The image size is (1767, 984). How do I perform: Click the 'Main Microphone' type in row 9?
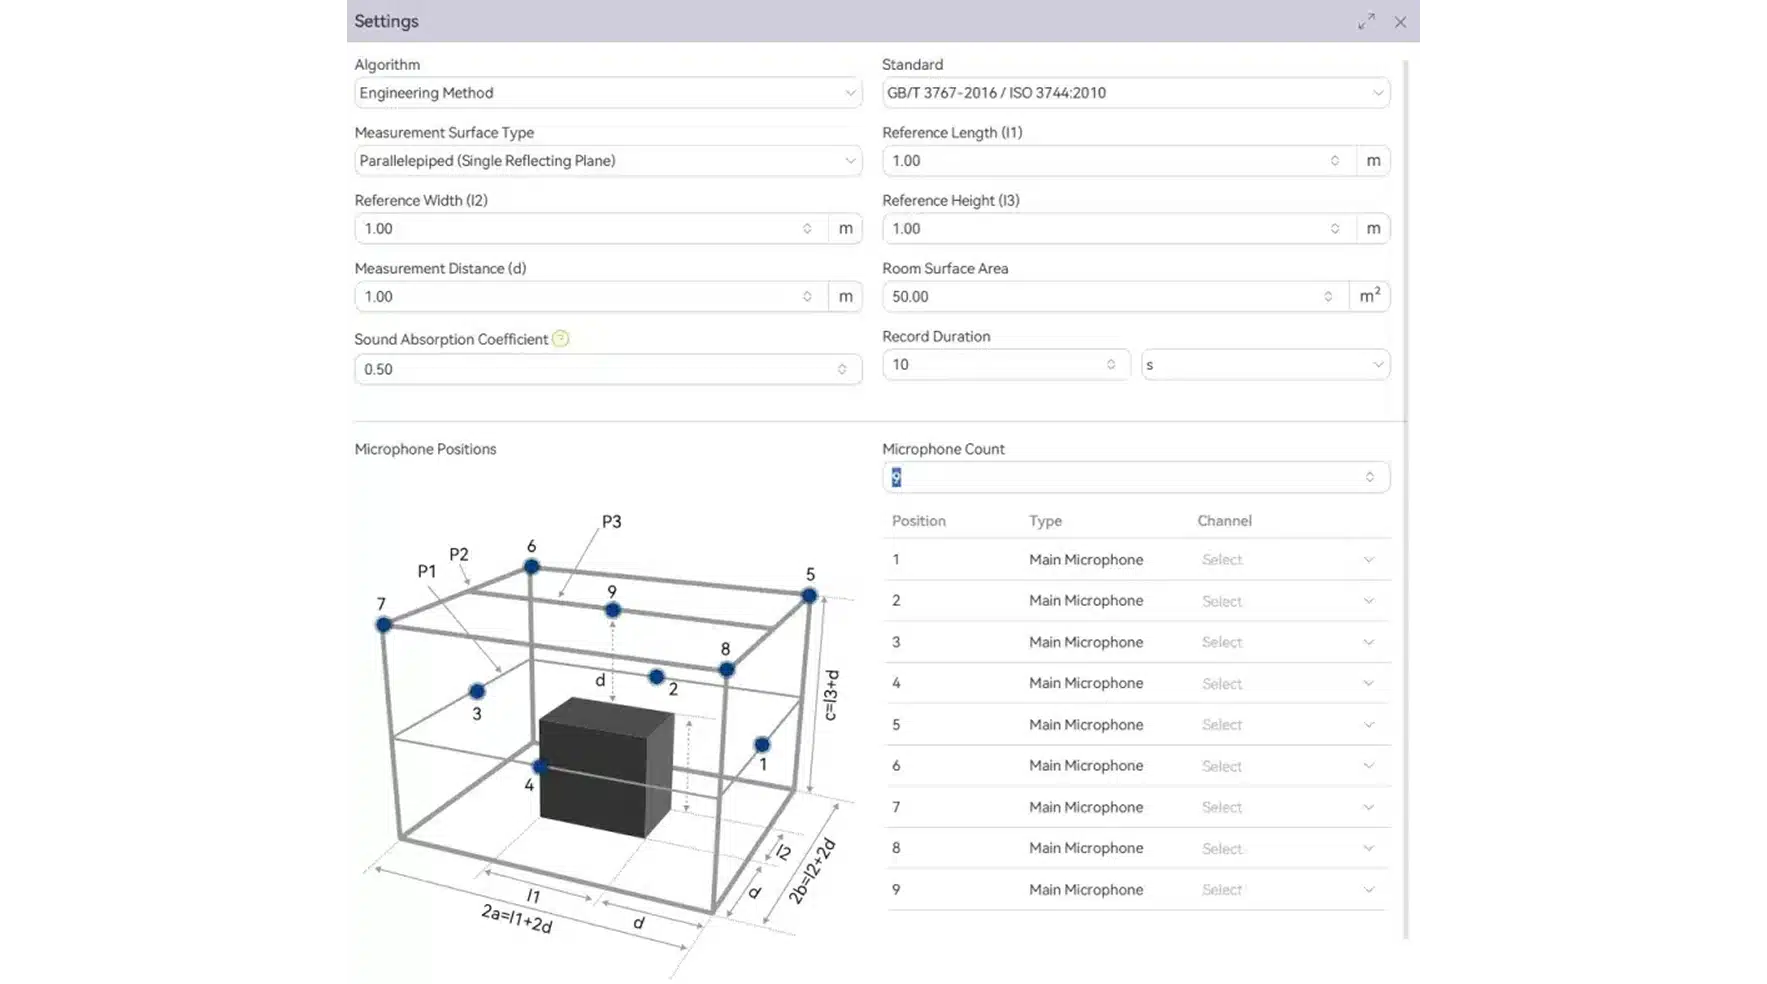click(1086, 890)
